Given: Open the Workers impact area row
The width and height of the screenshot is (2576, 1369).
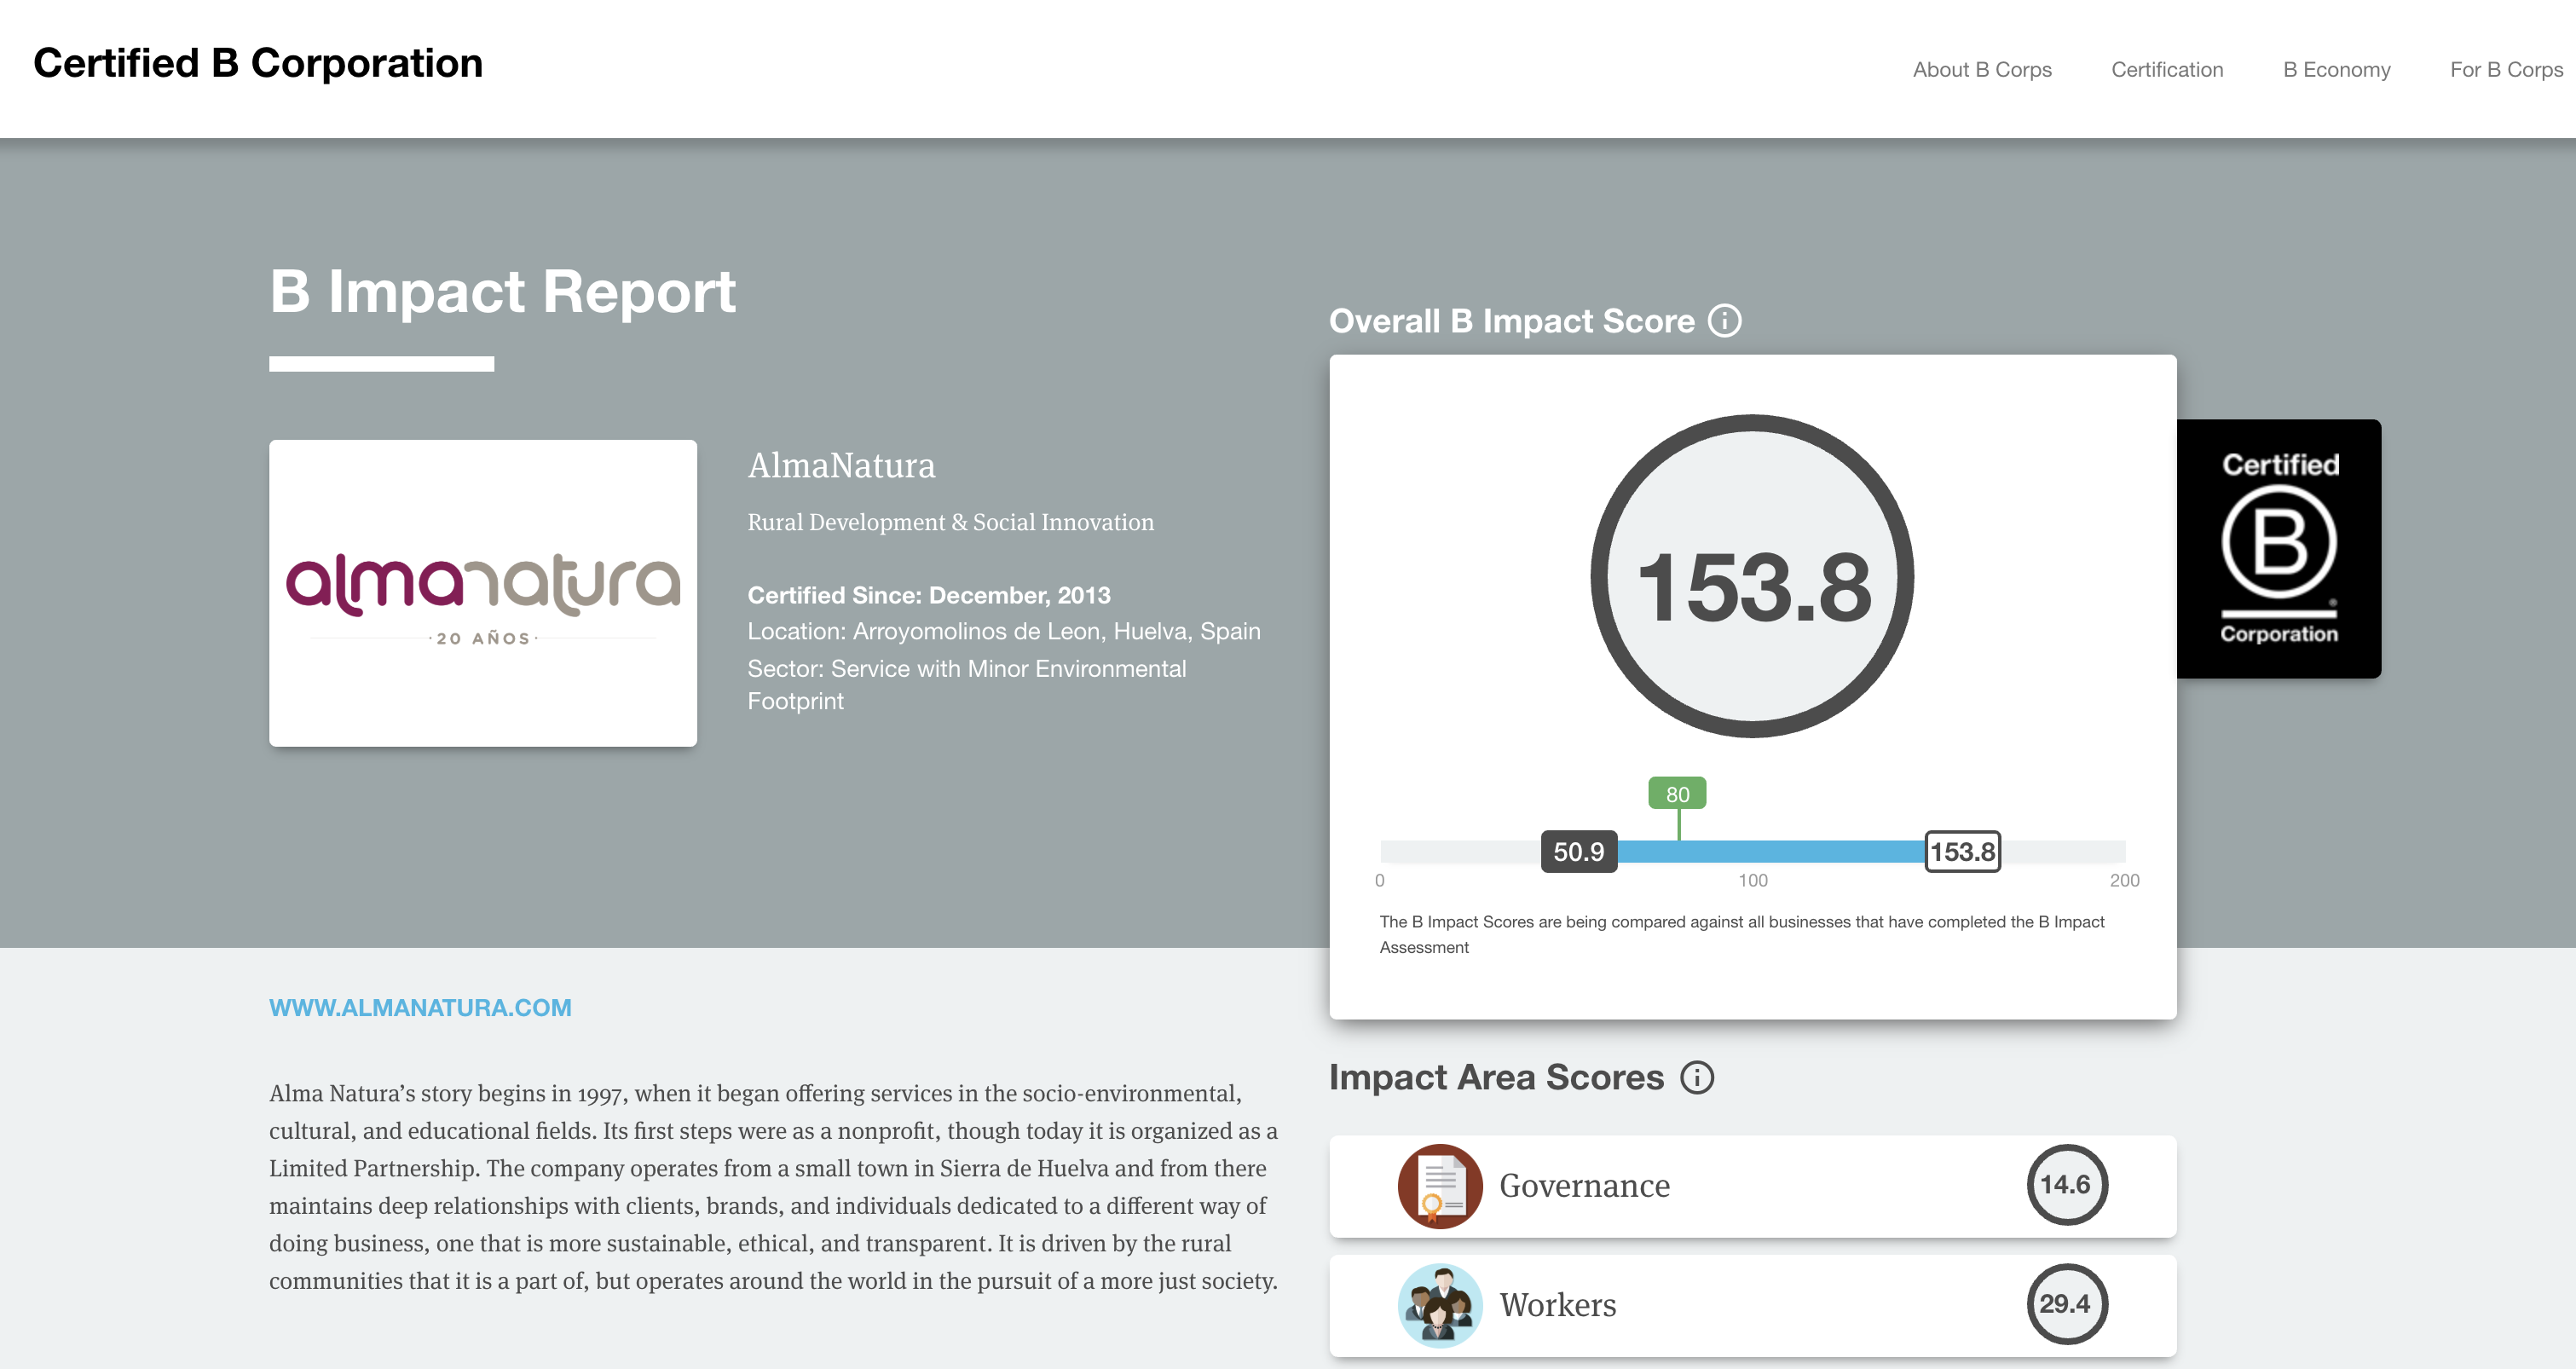Looking at the screenshot, I should point(1752,1305).
